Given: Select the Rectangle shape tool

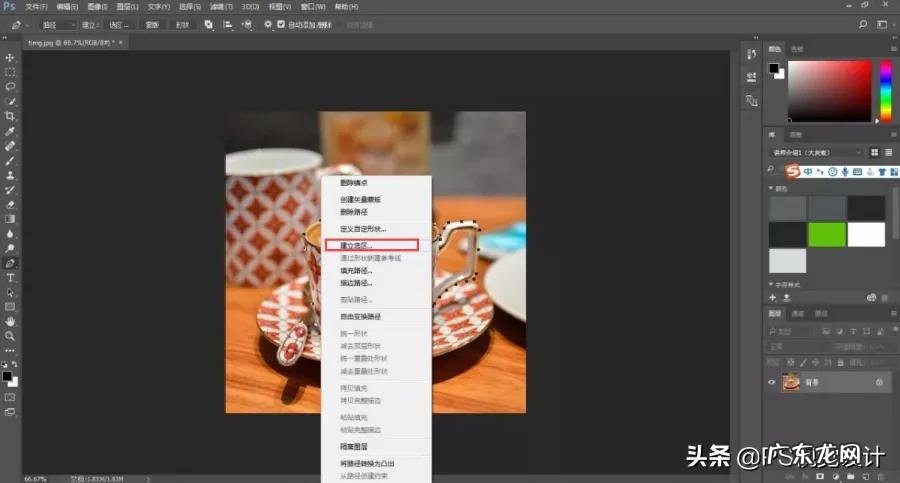Looking at the screenshot, I should 10,307.
